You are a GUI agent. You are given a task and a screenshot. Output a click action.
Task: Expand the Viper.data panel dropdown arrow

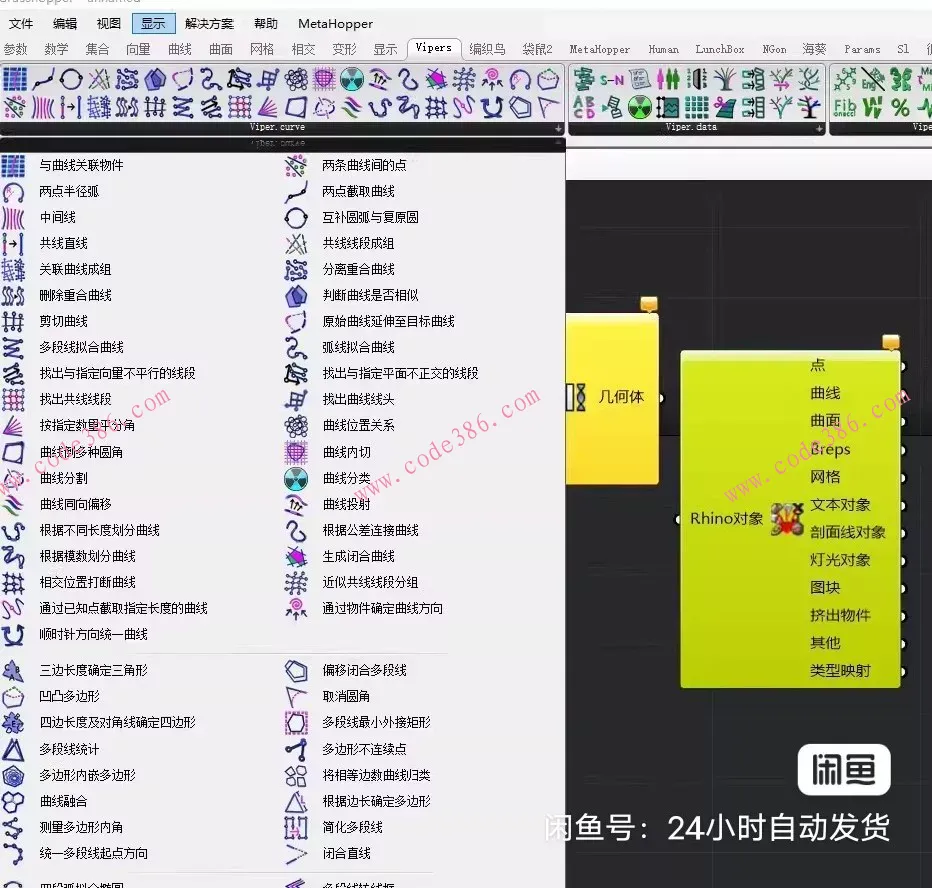[x=819, y=129]
